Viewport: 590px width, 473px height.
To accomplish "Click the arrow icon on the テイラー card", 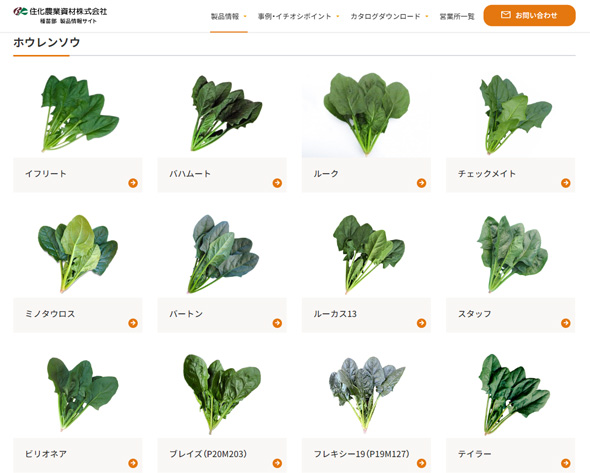I will click(x=566, y=463).
